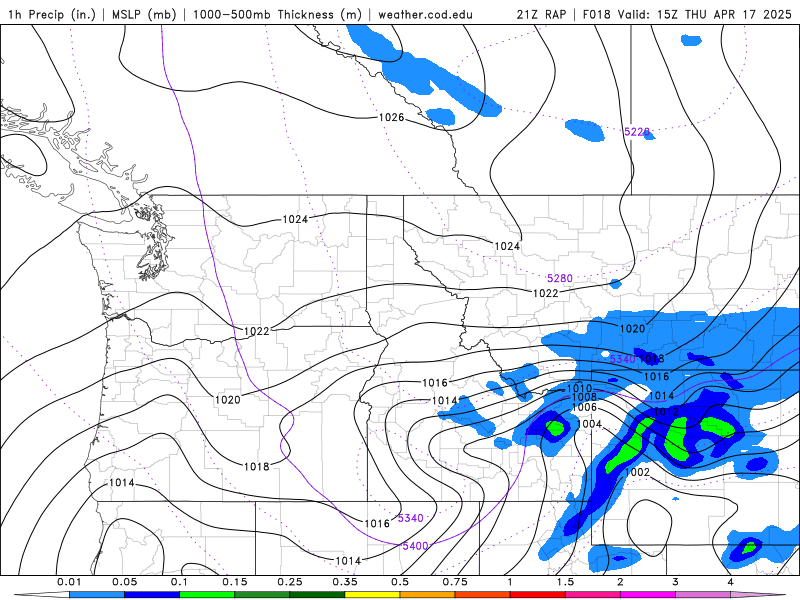Click the 0.05 legend value
The height and width of the screenshot is (600, 800).
pos(124,582)
